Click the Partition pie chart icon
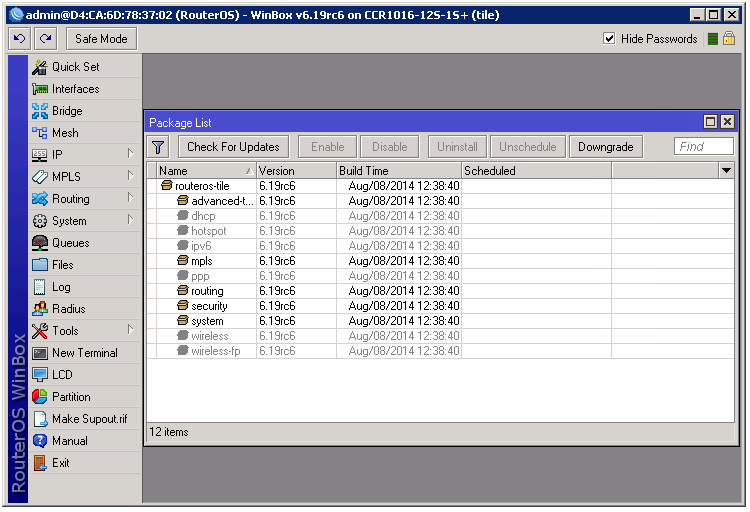The width and height of the screenshot is (750, 512). click(x=40, y=397)
